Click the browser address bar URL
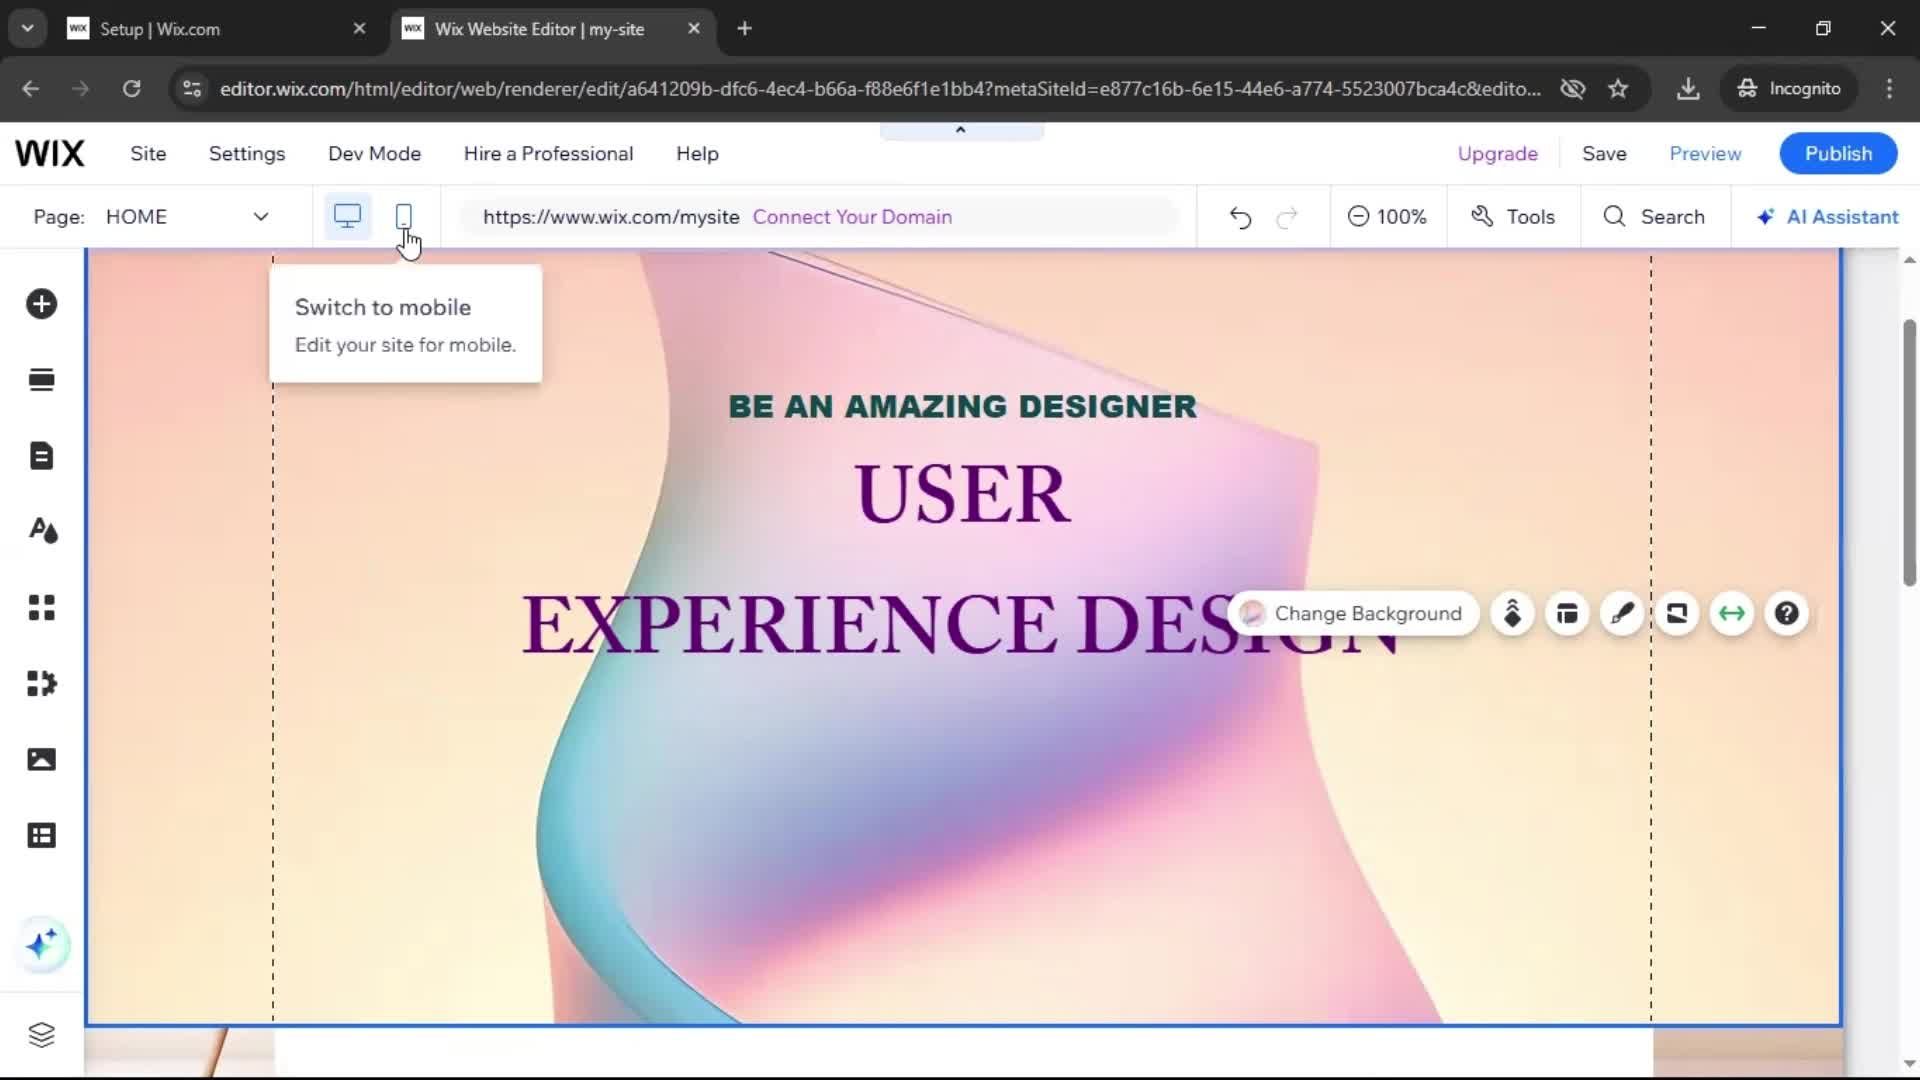The width and height of the screenshot is (1920, 1080). point(880,89)
